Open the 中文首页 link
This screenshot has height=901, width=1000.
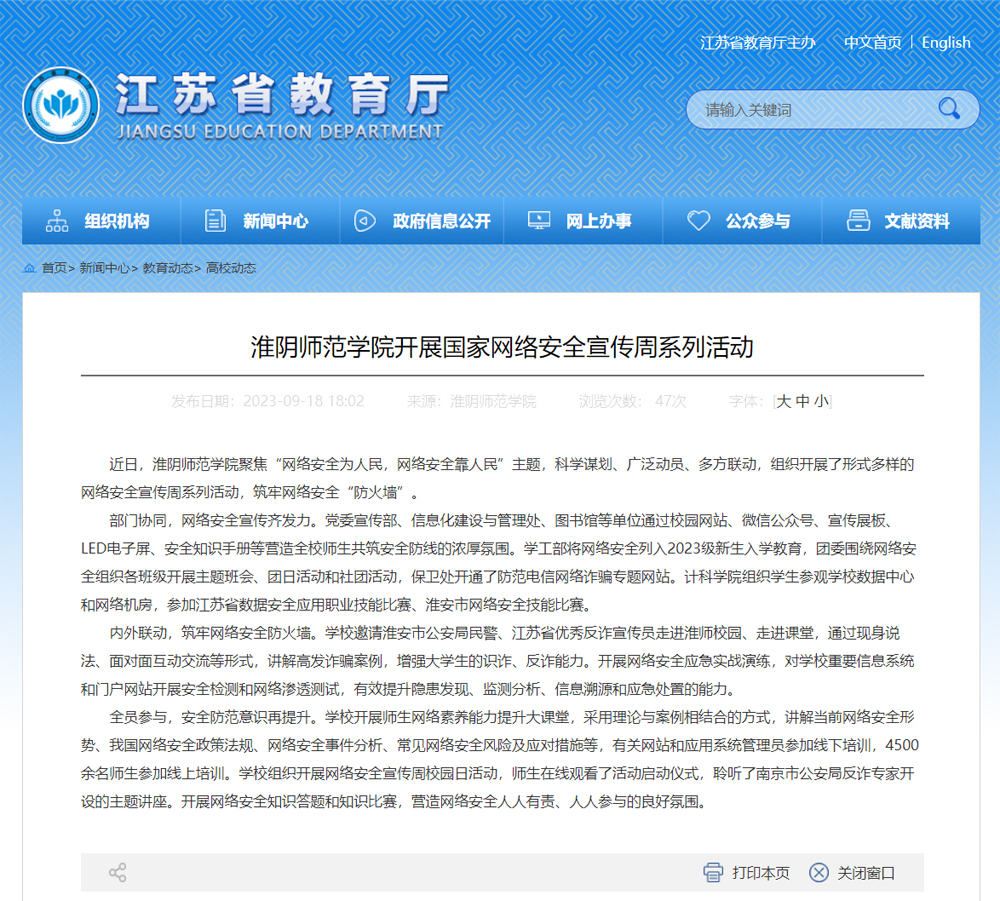coord(872,43)
